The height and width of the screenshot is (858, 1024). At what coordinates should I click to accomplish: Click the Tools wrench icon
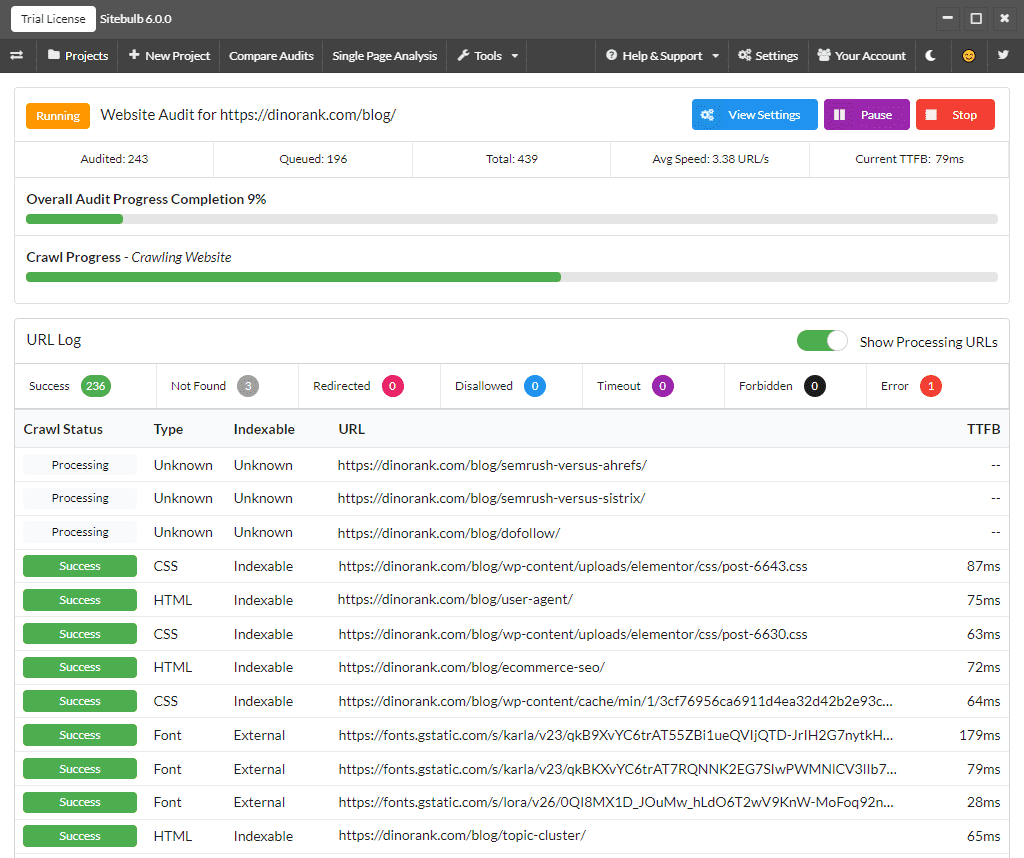(463, 56)
